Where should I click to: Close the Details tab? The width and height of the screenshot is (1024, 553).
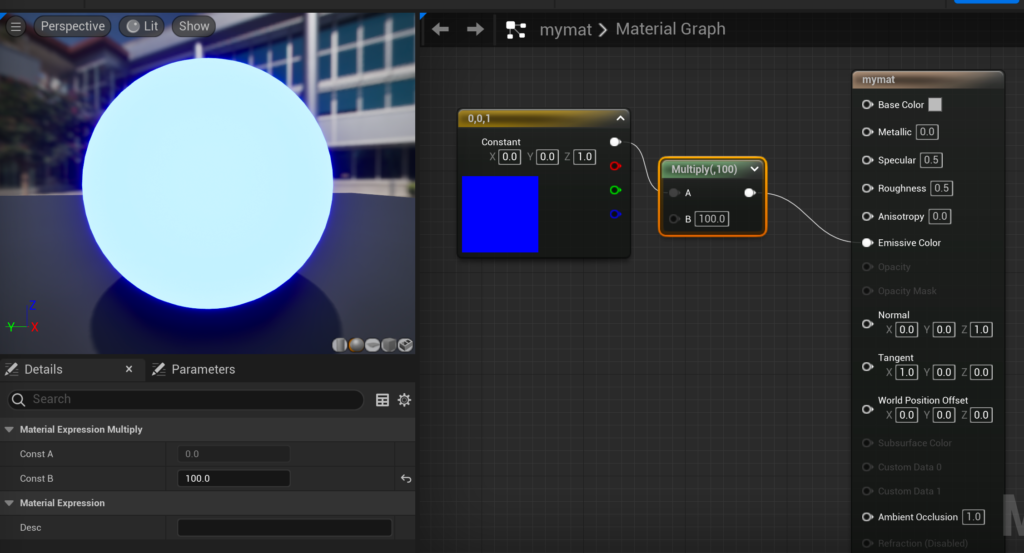tap(128, 369)
